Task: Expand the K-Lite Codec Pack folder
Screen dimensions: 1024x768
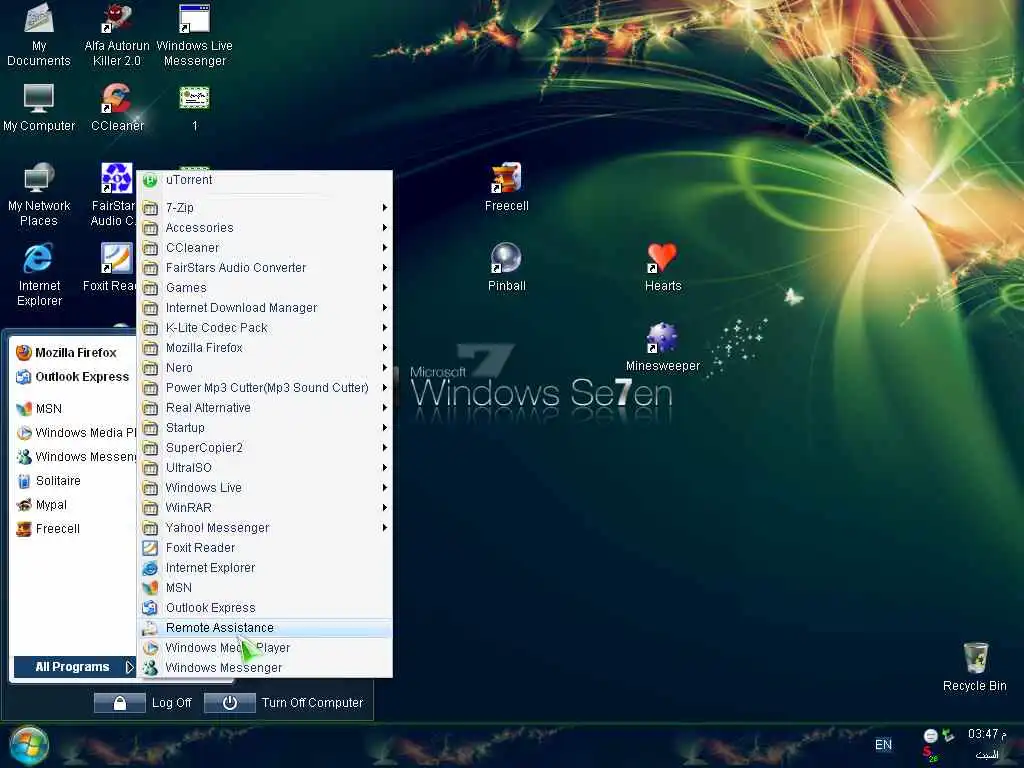Action: click(266, 328)
